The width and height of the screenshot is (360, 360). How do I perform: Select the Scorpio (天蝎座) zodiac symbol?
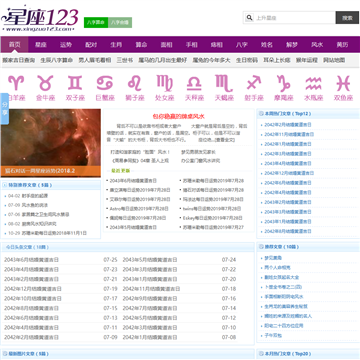click(224, 83)
